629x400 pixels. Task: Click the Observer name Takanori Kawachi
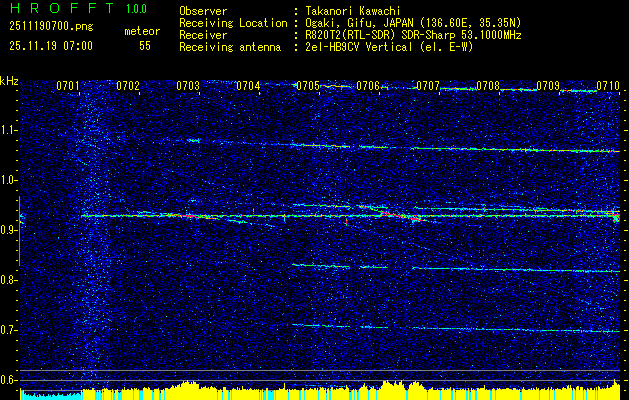click(353, 11)
